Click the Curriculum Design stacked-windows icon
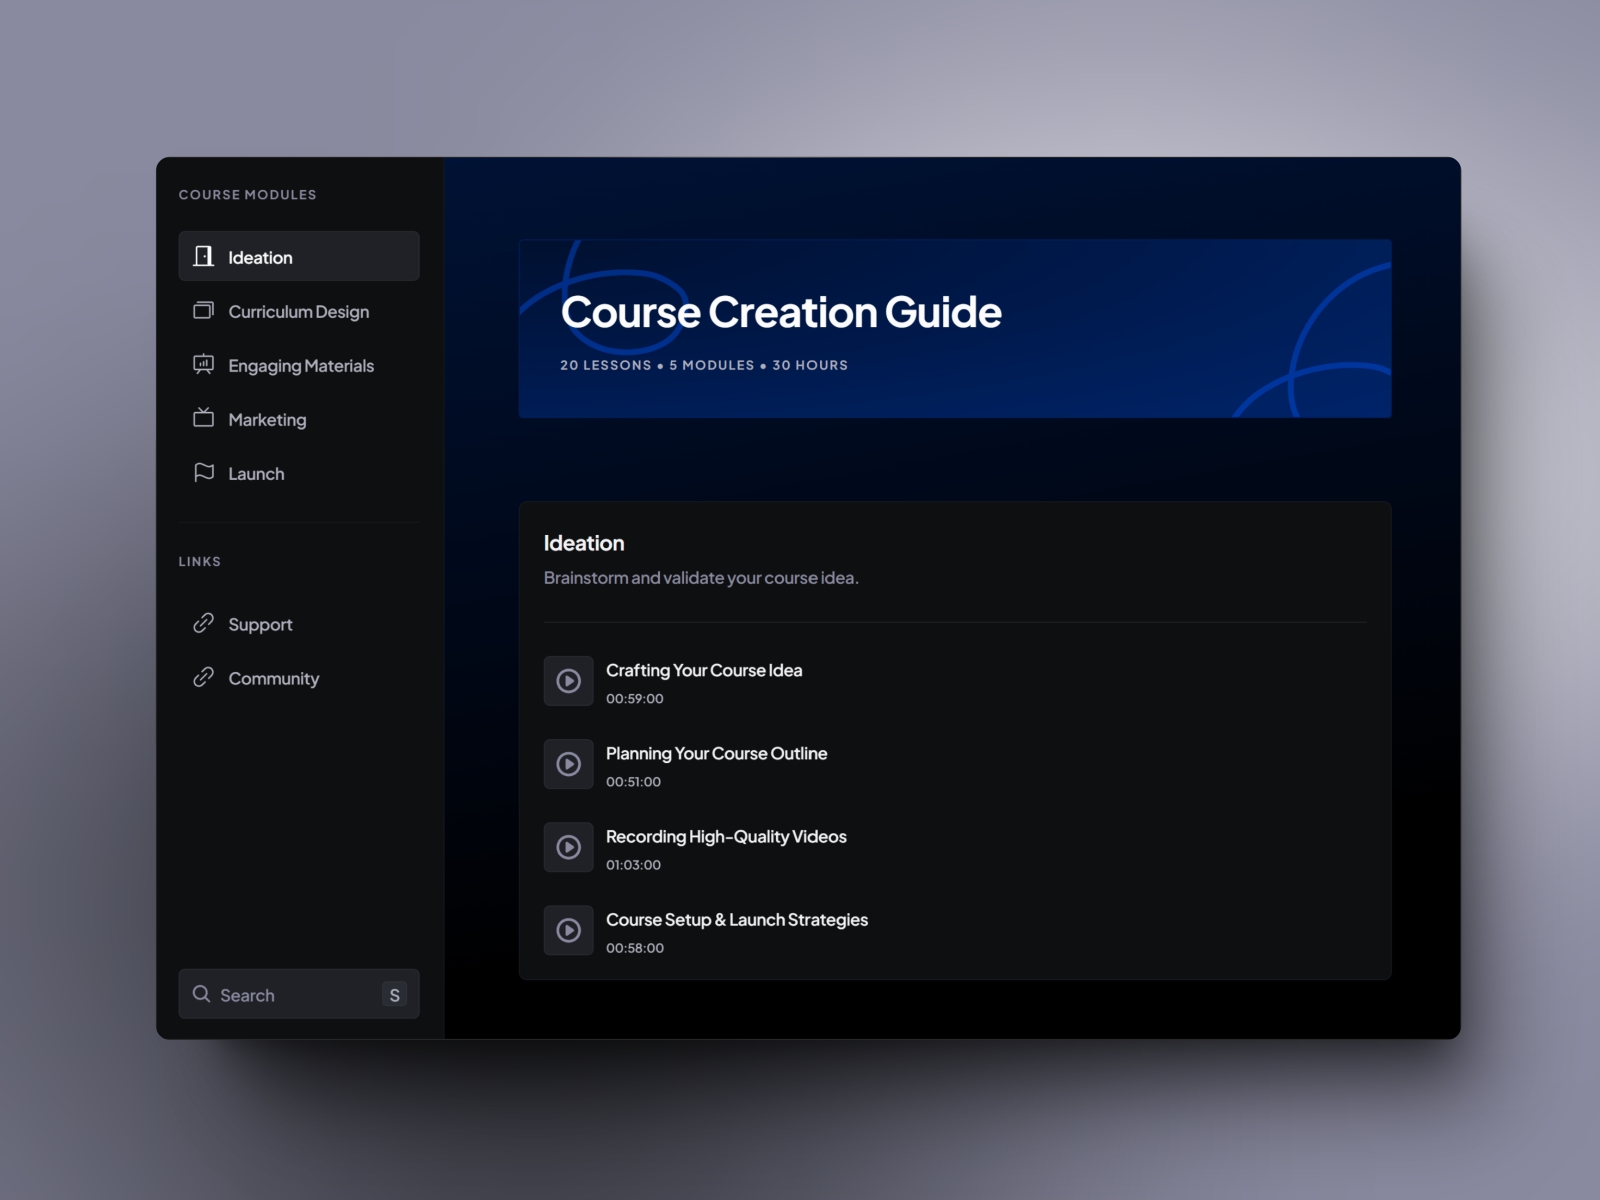The width and height of the screenshot is (1600, 1200). [203, 311]
